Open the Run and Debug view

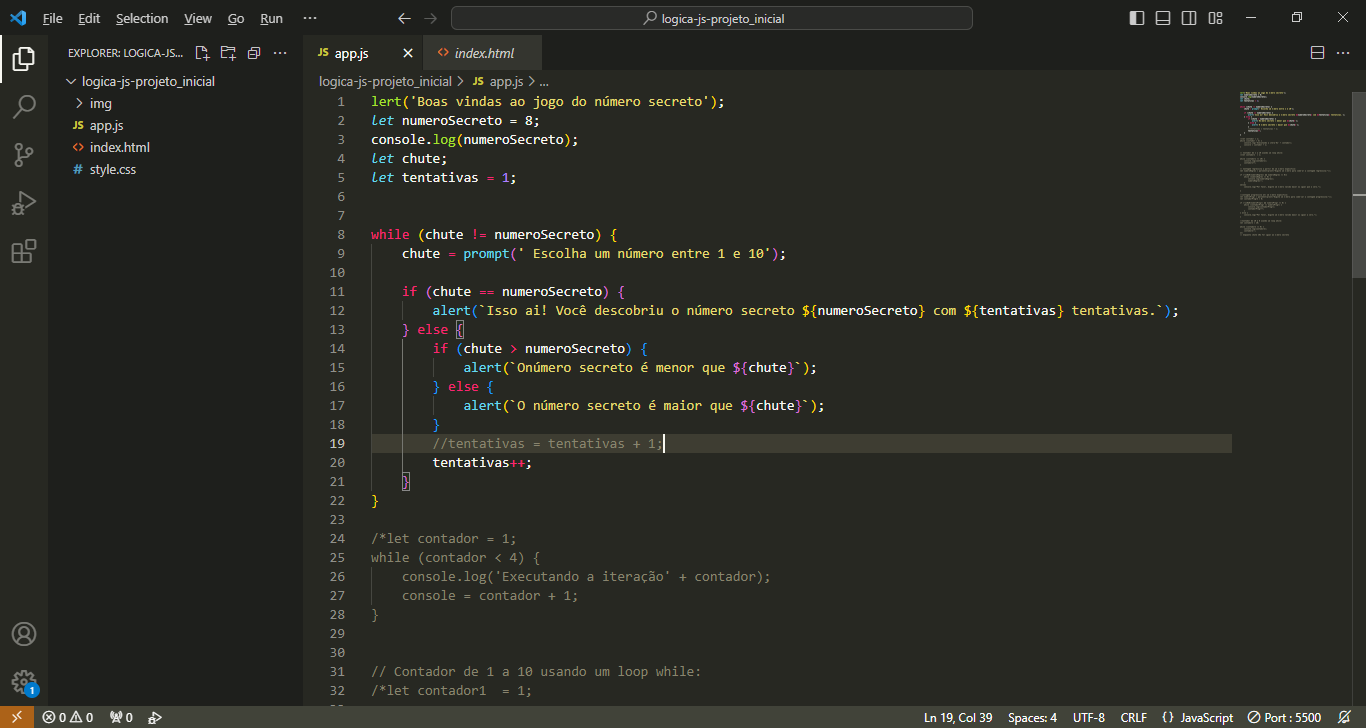(x=24, y=203)
